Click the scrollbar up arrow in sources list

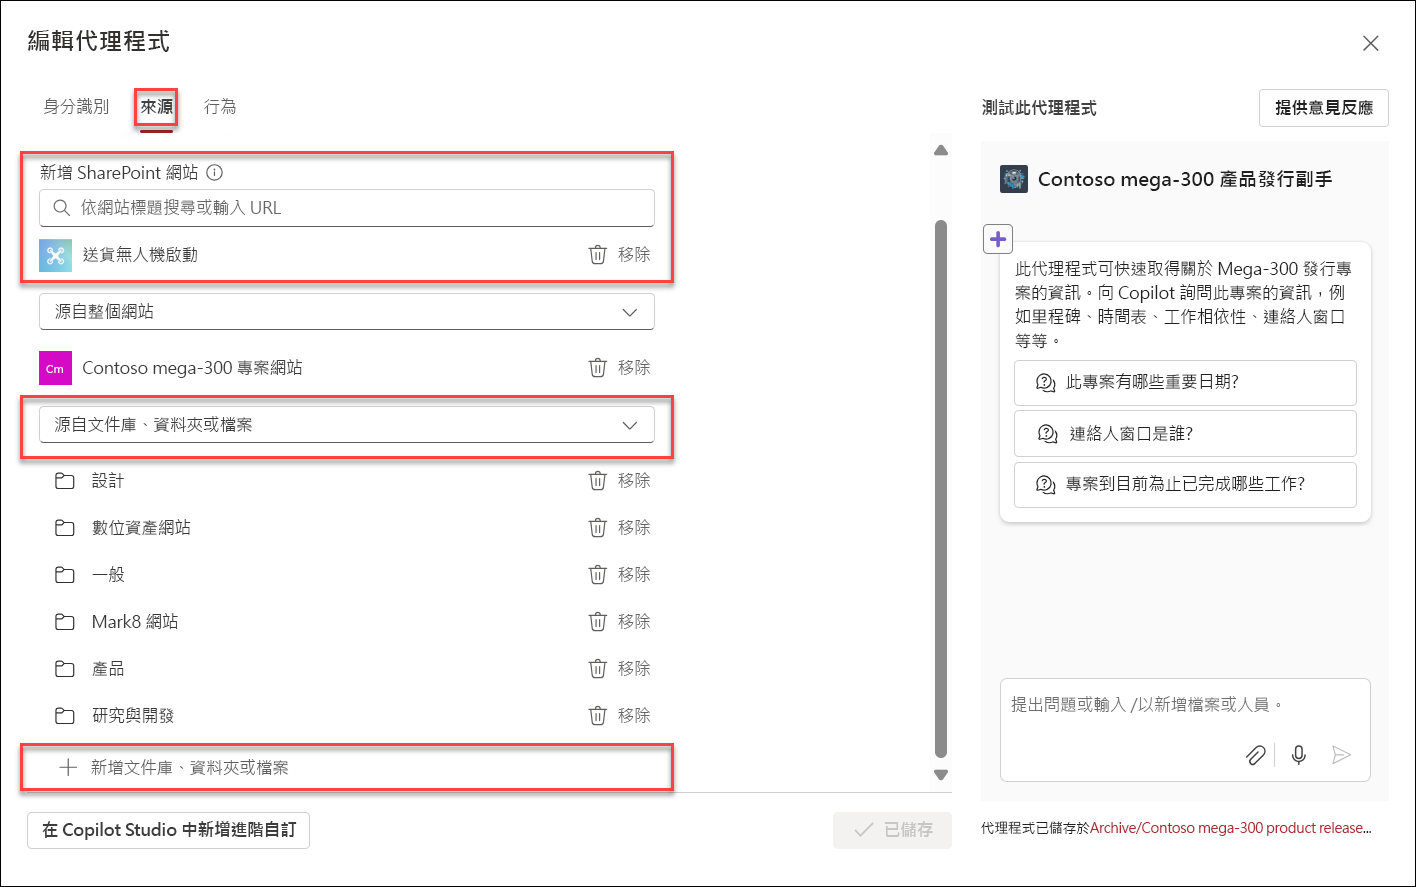coord(940,150)
